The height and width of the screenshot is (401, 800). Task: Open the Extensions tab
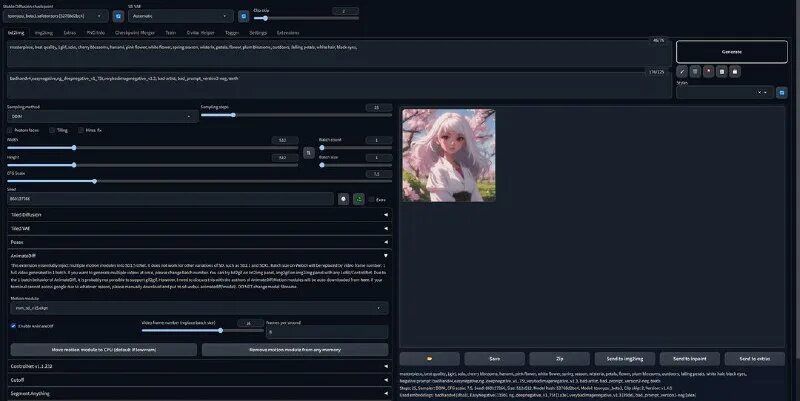click(288, 33)
